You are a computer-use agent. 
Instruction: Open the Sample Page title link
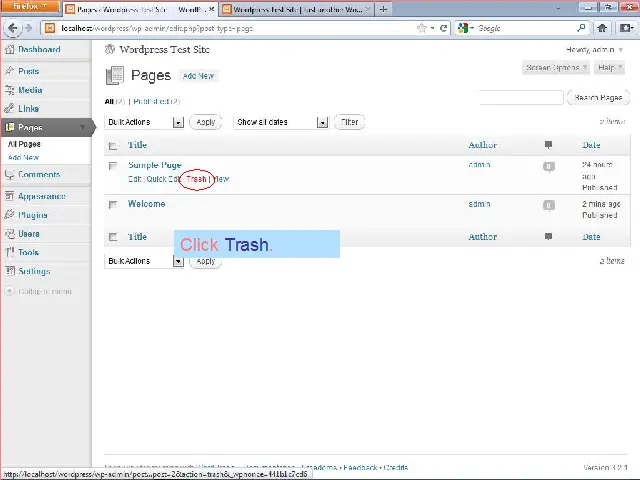point(155,165)
